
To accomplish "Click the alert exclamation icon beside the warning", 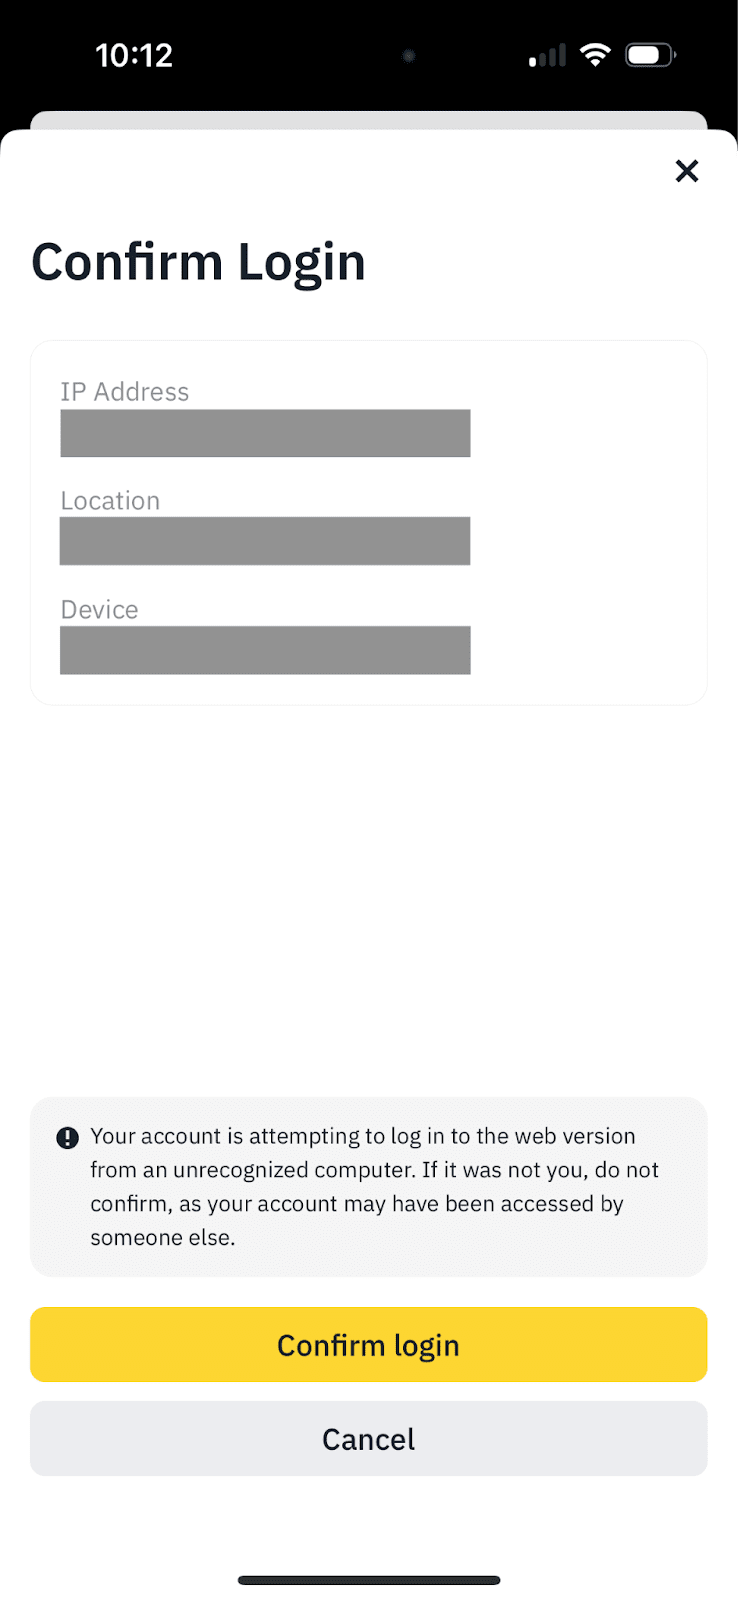I will pyautogui.click(x=66, y=1136).
